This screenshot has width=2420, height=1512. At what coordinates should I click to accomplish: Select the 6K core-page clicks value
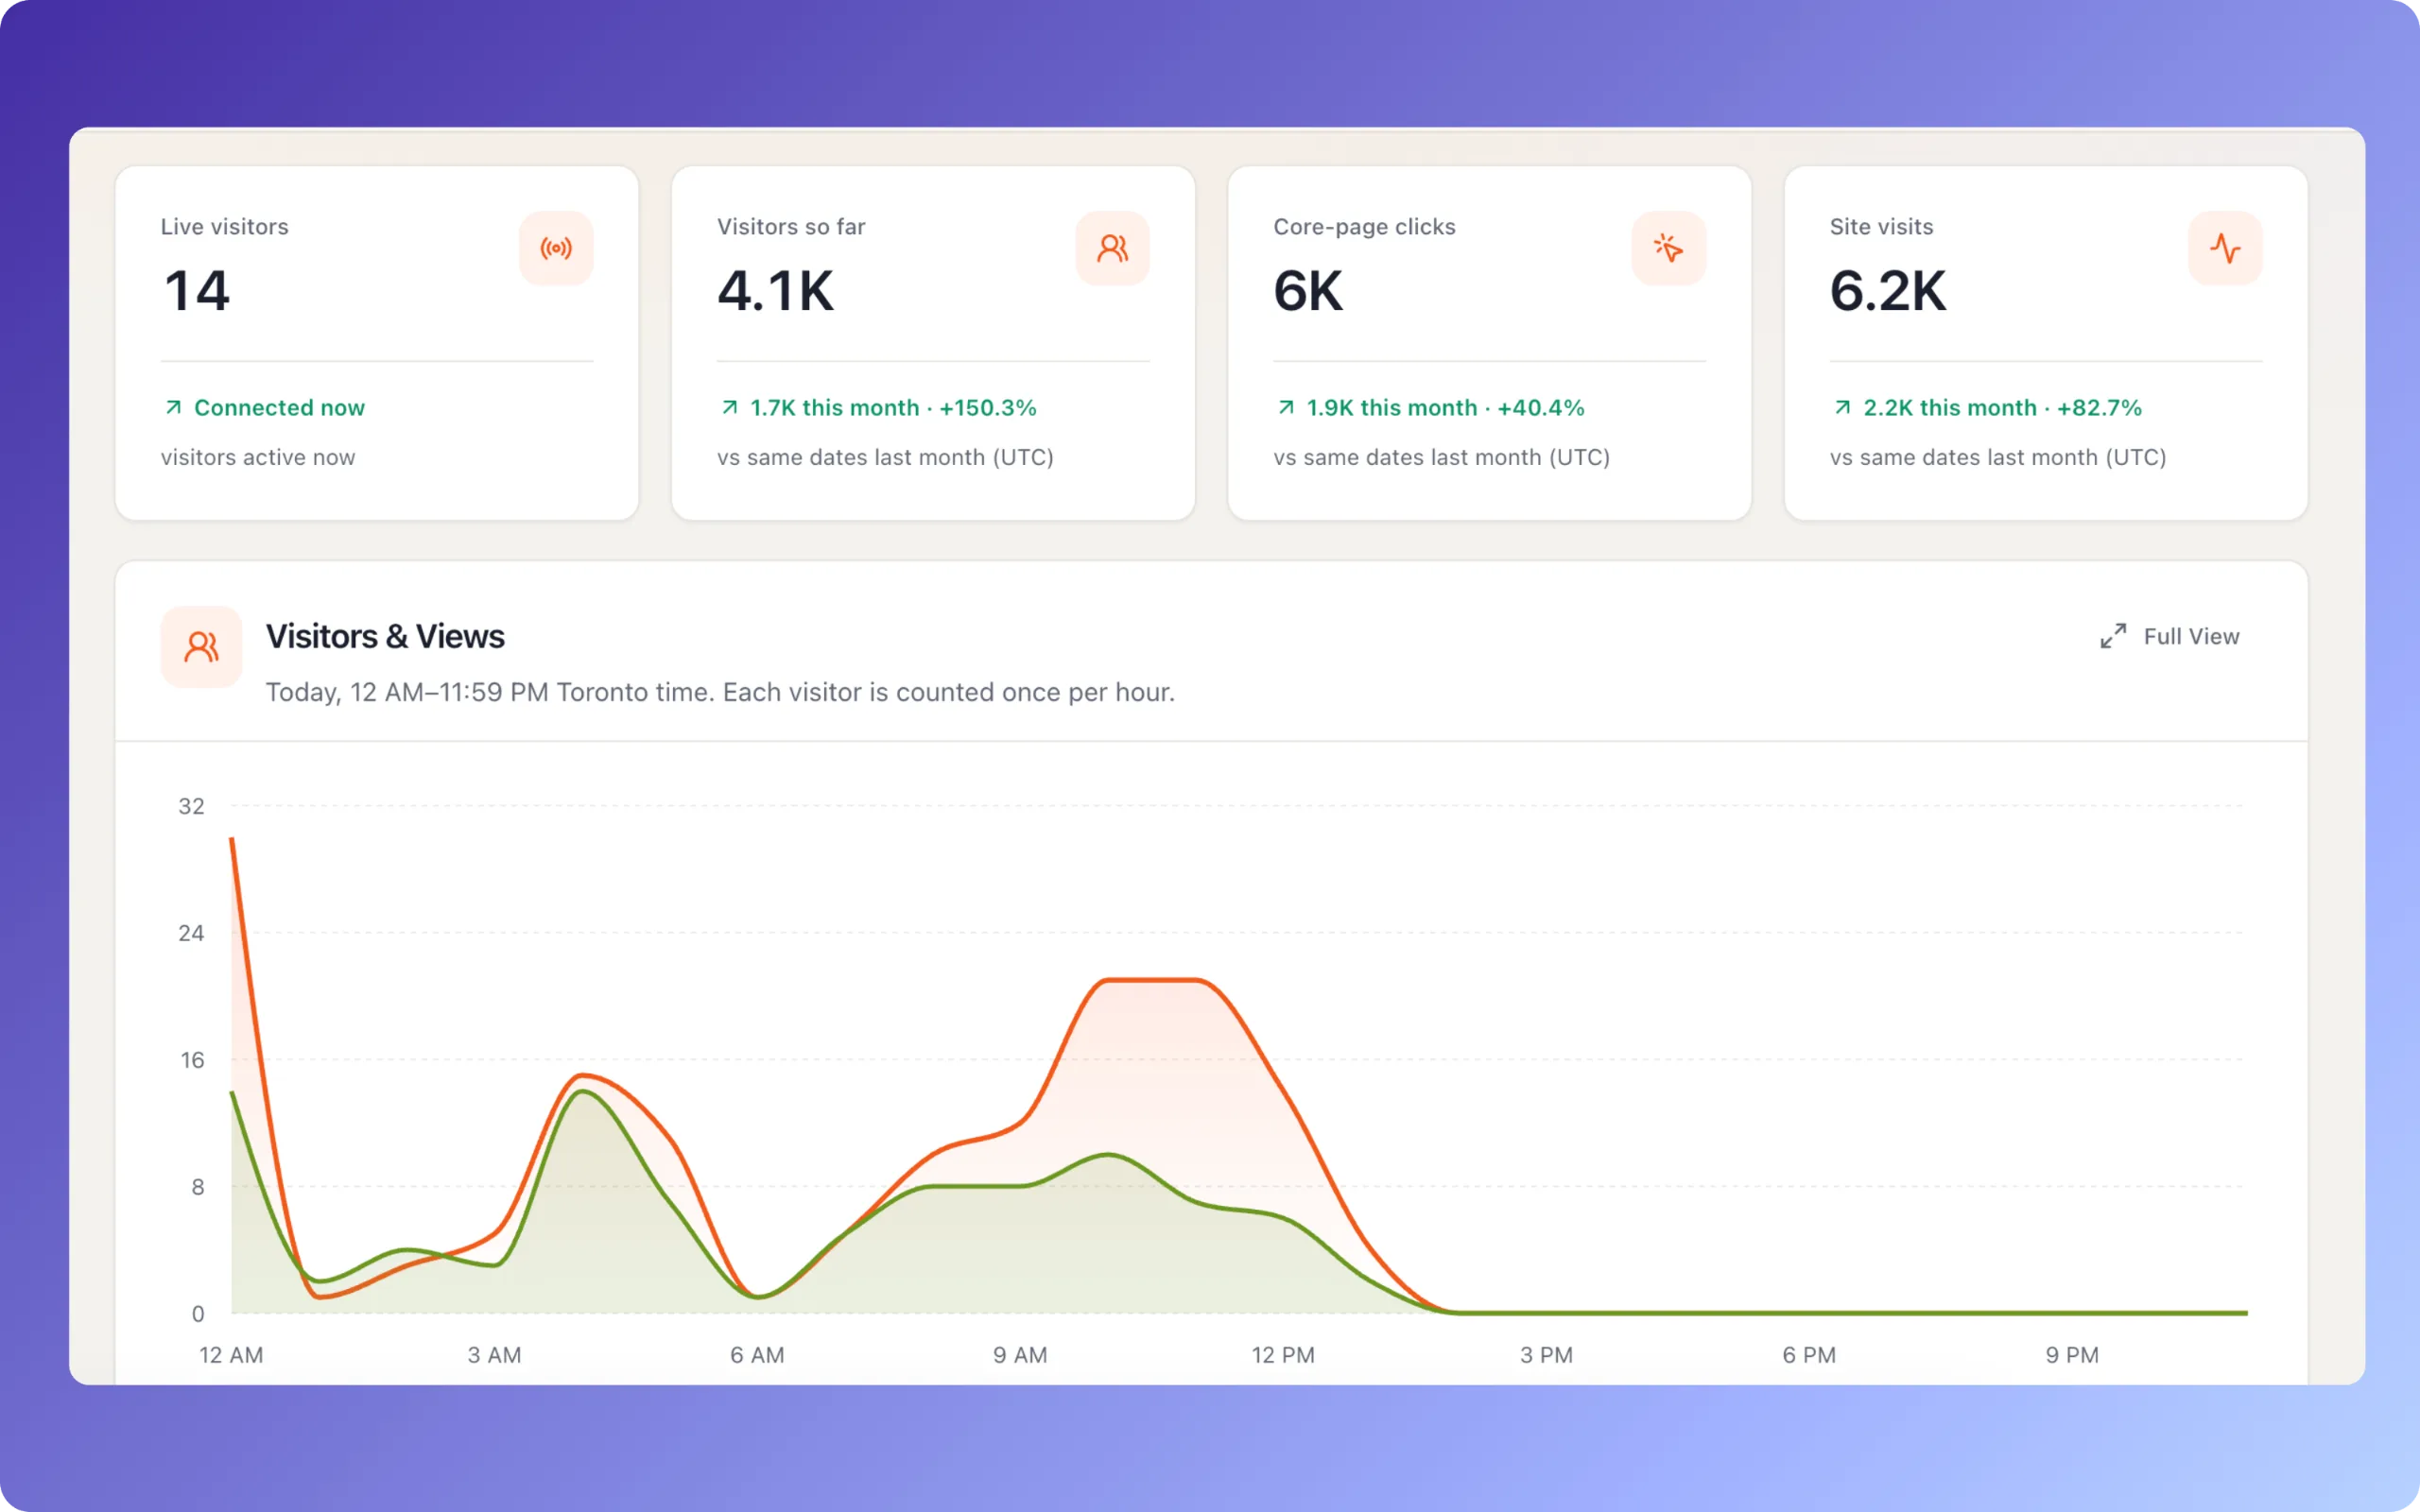pos(1308,291)
